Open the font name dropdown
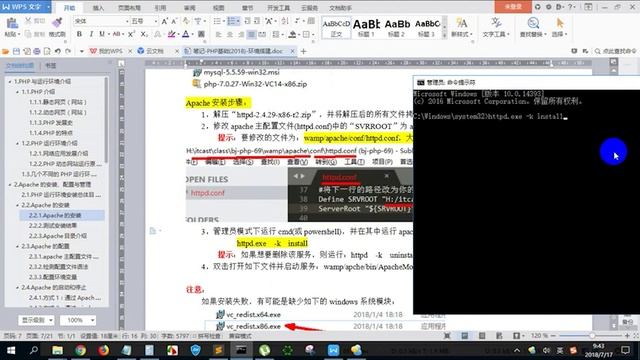 click(x=127, y=21)
